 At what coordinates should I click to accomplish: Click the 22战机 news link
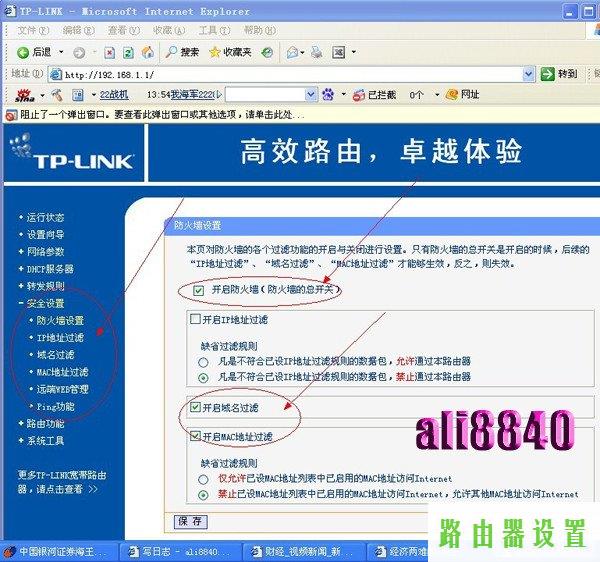(114, 95)
